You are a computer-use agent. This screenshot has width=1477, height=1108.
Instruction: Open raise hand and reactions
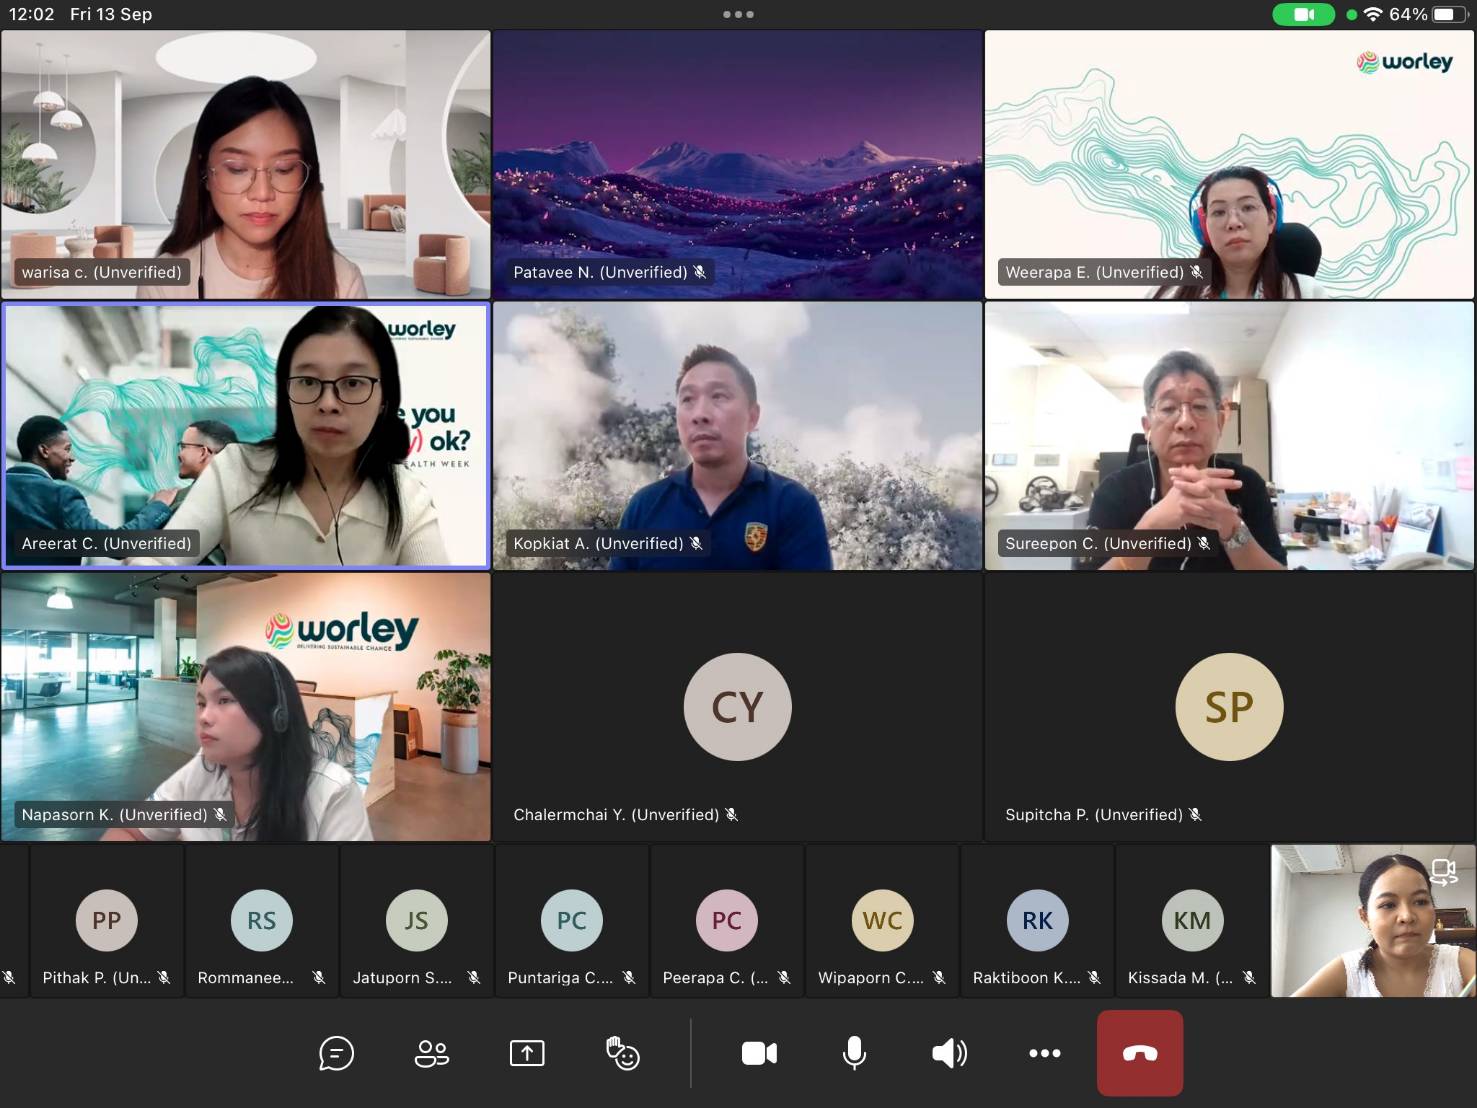622,1053
